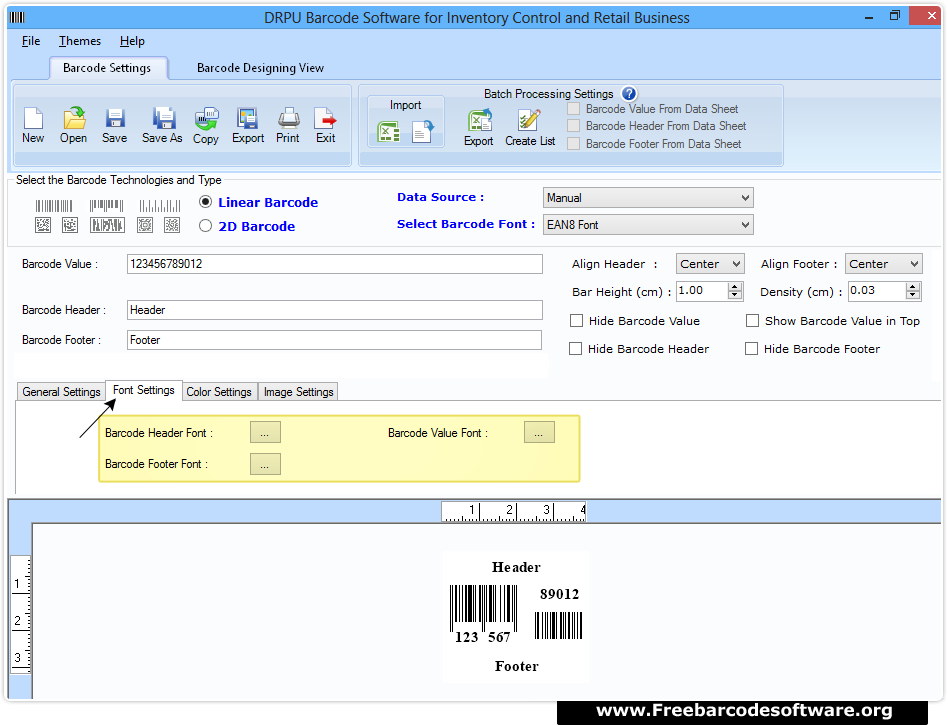
Task: Click the Density value field
Action: pyautogui.click(x=877, y=291)
